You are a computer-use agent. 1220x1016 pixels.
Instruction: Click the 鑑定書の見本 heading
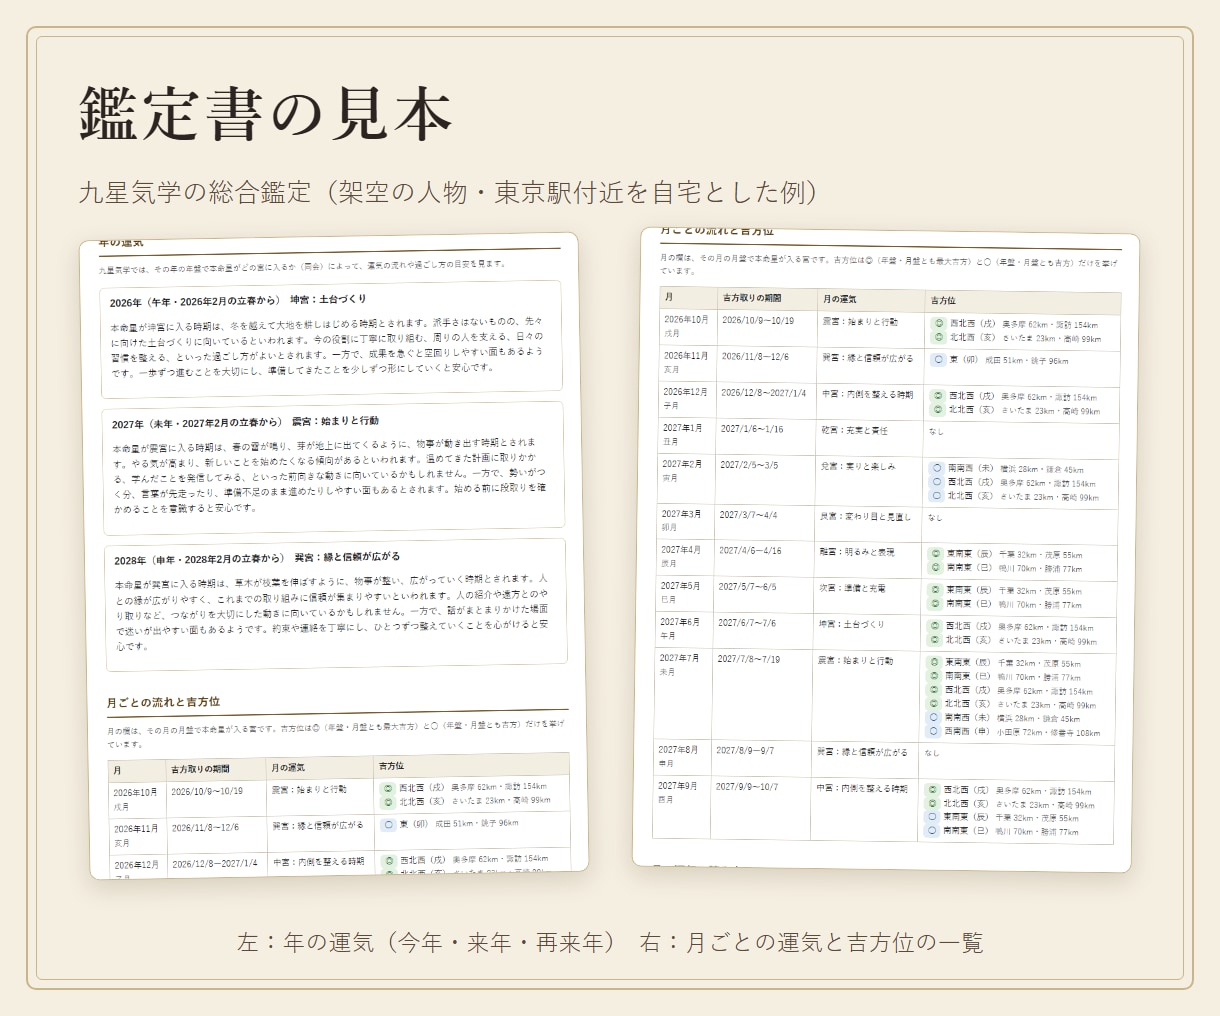click(265, 114)
